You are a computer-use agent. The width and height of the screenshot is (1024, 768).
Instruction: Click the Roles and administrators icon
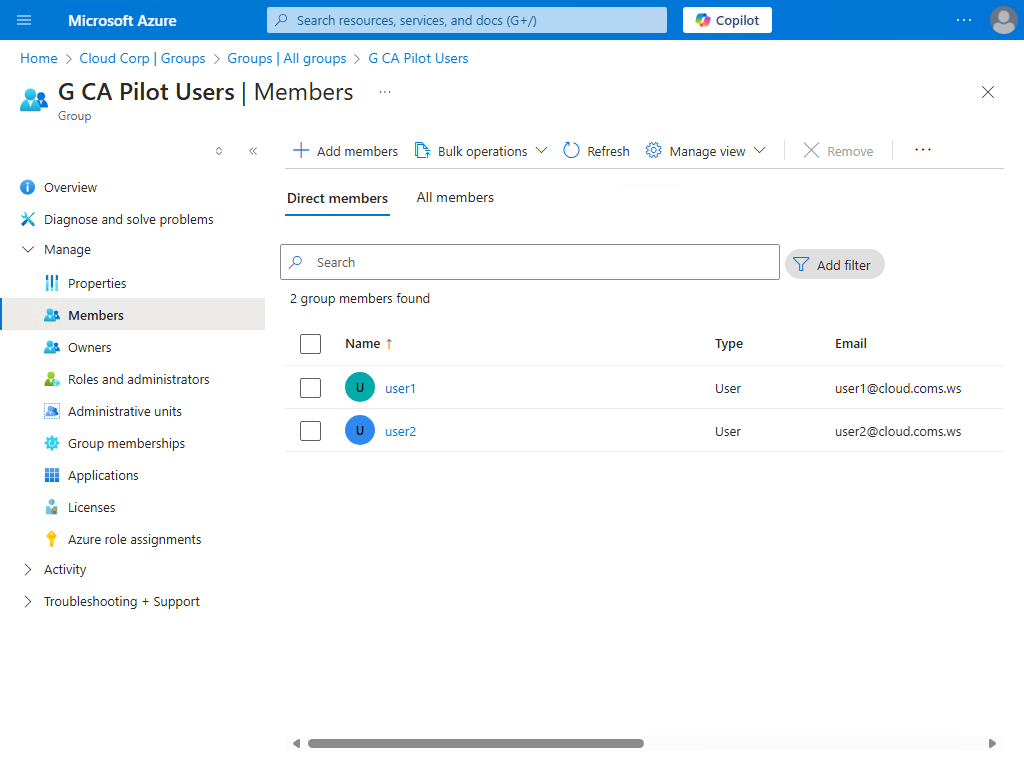[52, 379]
